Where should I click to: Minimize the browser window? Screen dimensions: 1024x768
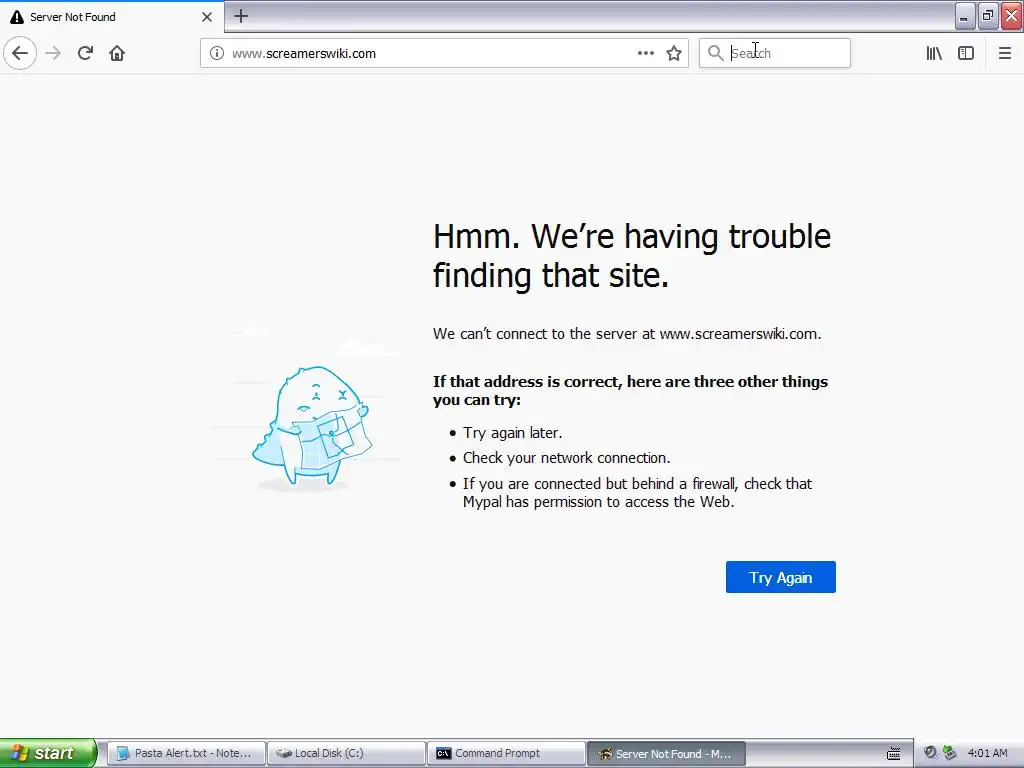[964, 16]
